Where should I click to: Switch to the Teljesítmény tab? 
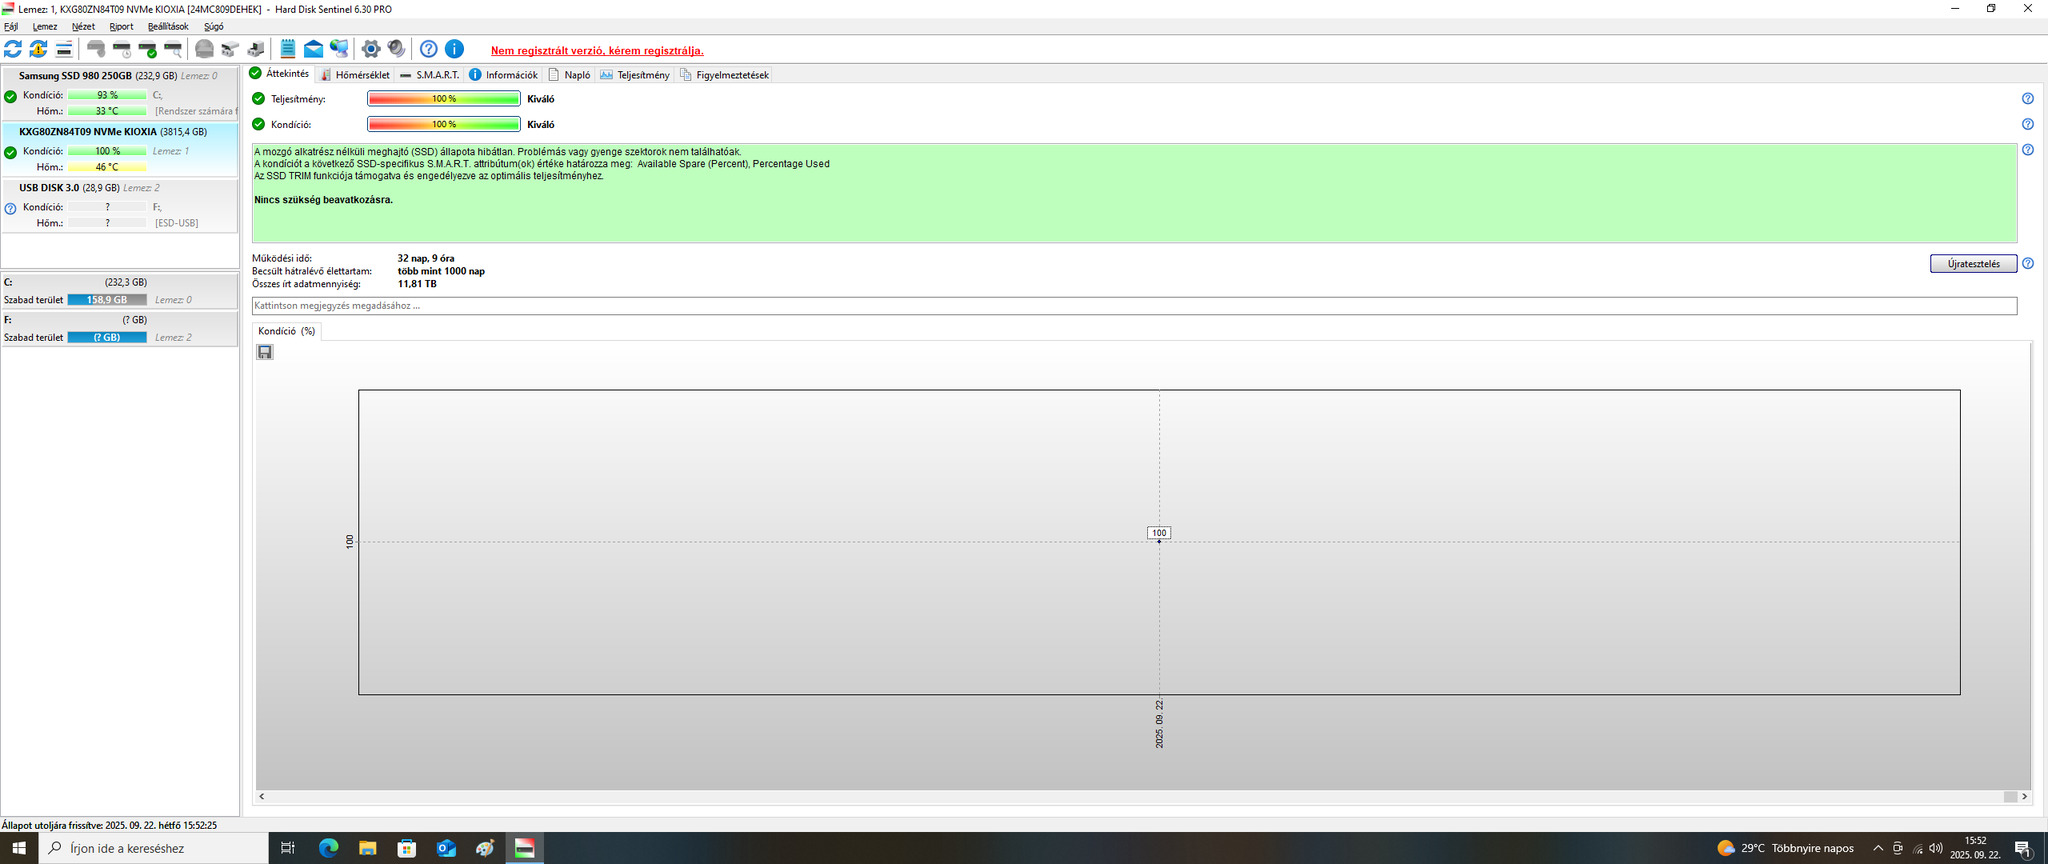(x=635, y=75)
